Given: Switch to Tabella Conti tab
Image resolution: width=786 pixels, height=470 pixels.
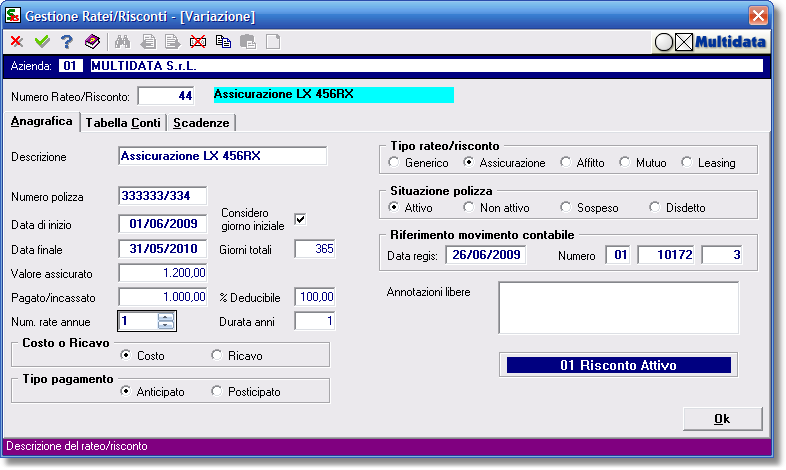Looking at the screenshot, I should (x=123, y=123).
